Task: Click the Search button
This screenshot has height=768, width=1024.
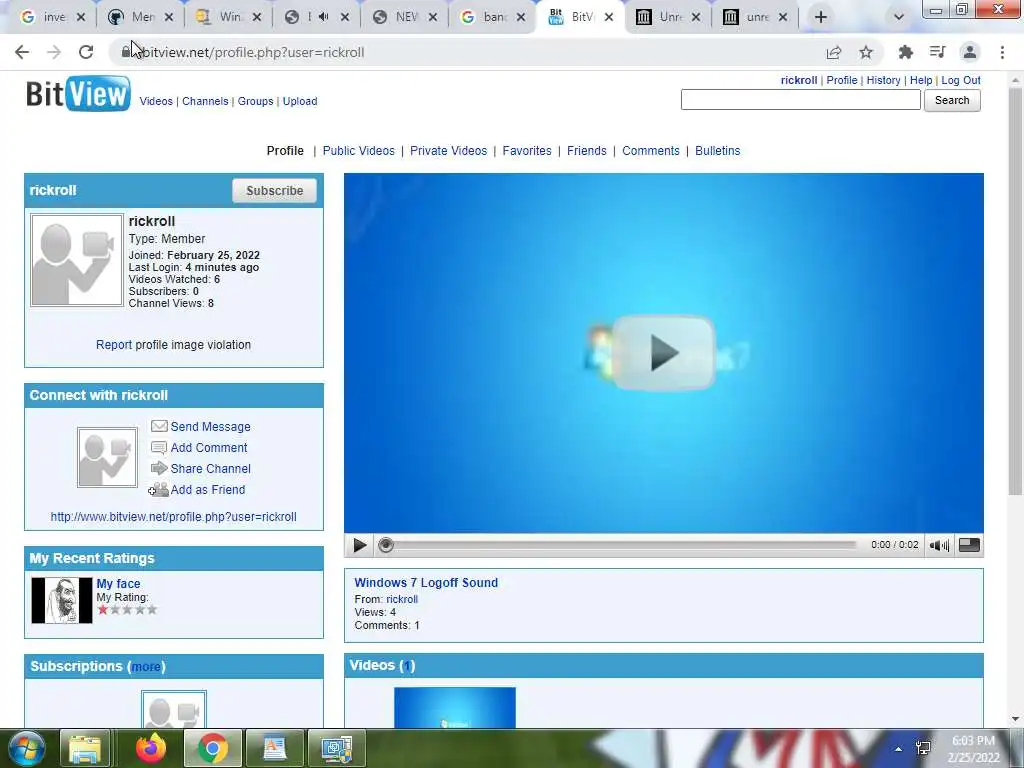Action: (x=952, y=101)
